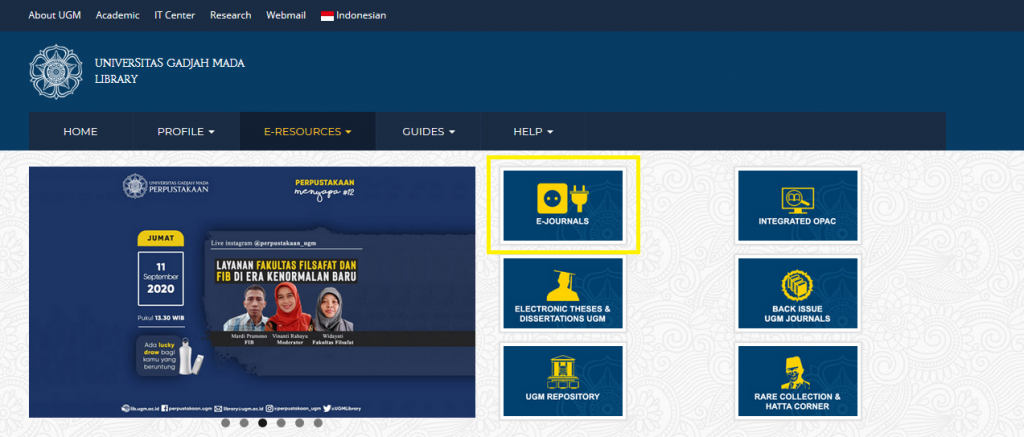1024x437 pixels.
Task: Expand the HELP dropdown menu
Action: pyautogui.click(x=533, y=131)
